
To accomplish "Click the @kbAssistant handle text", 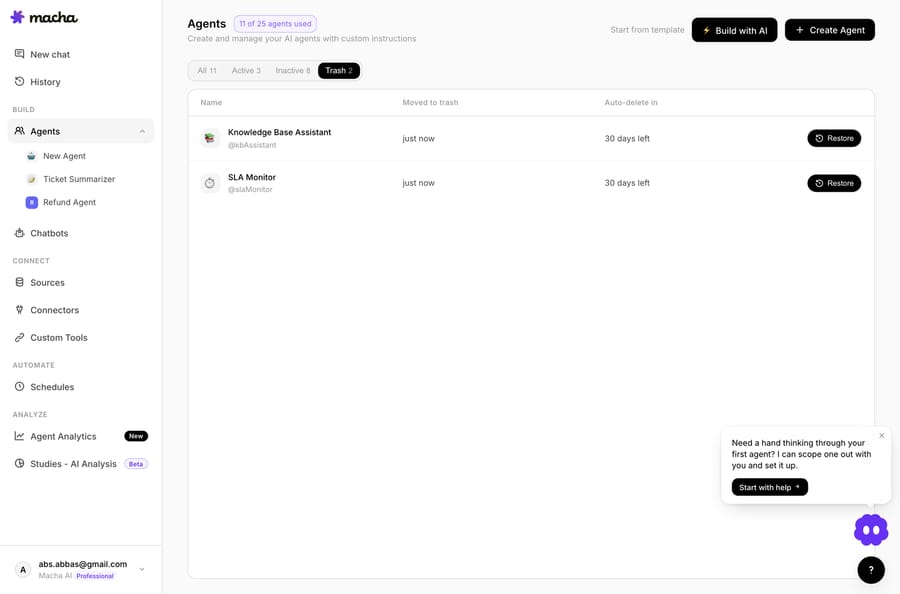I will pos(252,145).
